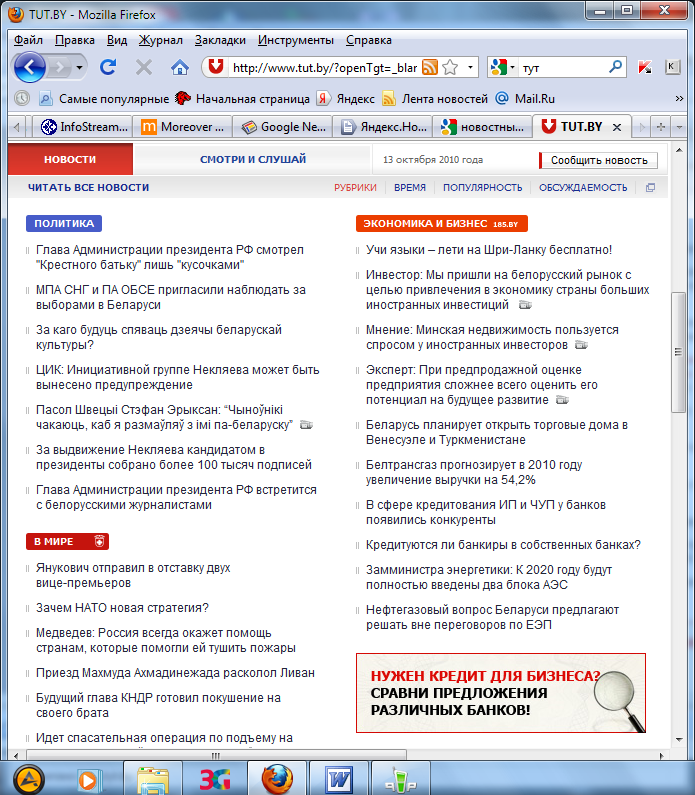The height and width of the screenshot is (795, 695).
Task: Click camera icon beside Инвестор headline
Action: (x=525, y=305)
